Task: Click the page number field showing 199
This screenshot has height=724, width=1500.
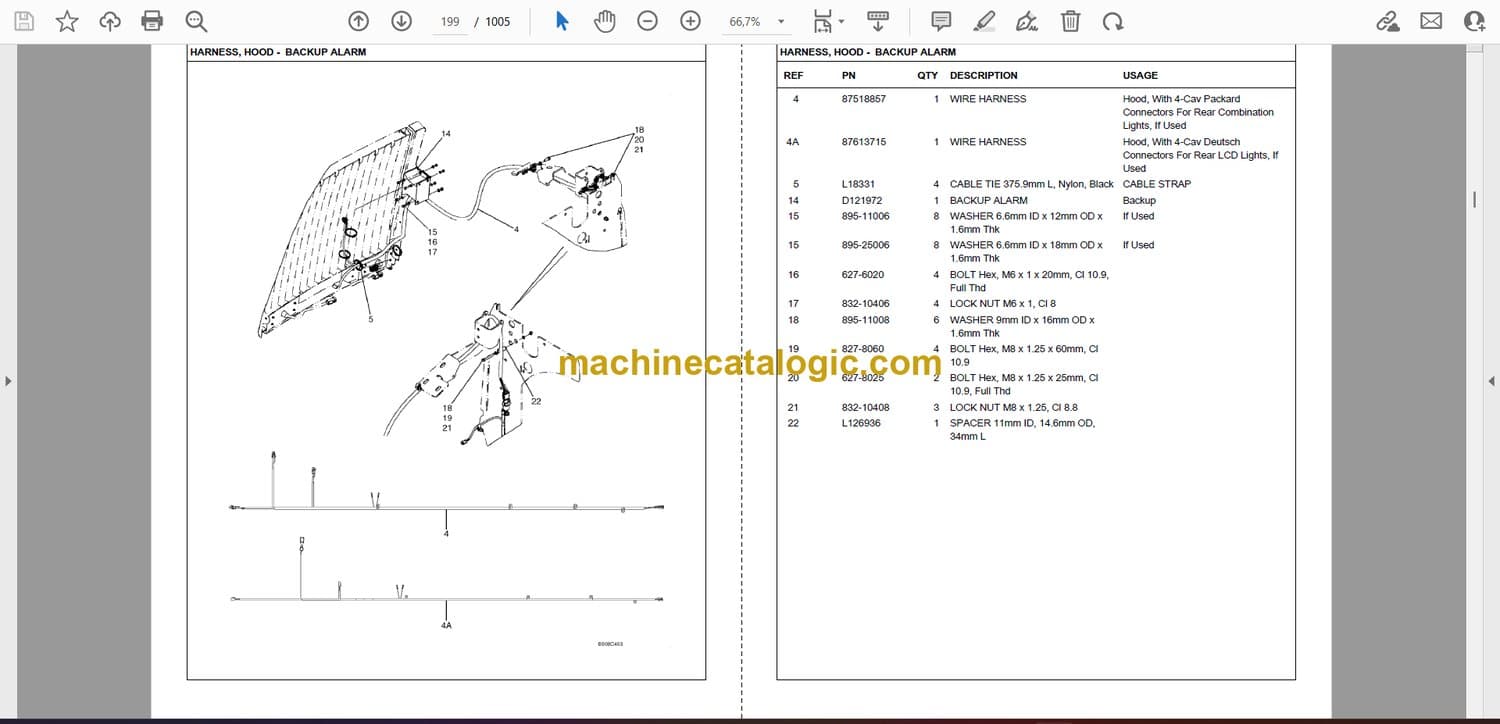Action: pos(450,21)
